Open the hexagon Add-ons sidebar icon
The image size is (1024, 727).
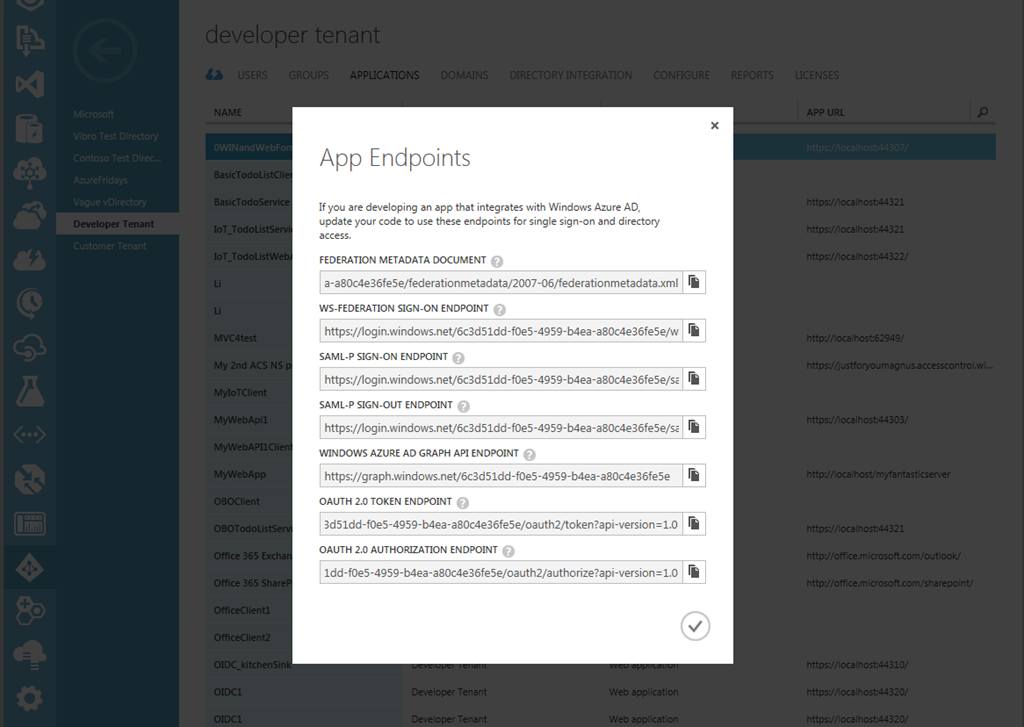tap(29, 611)
